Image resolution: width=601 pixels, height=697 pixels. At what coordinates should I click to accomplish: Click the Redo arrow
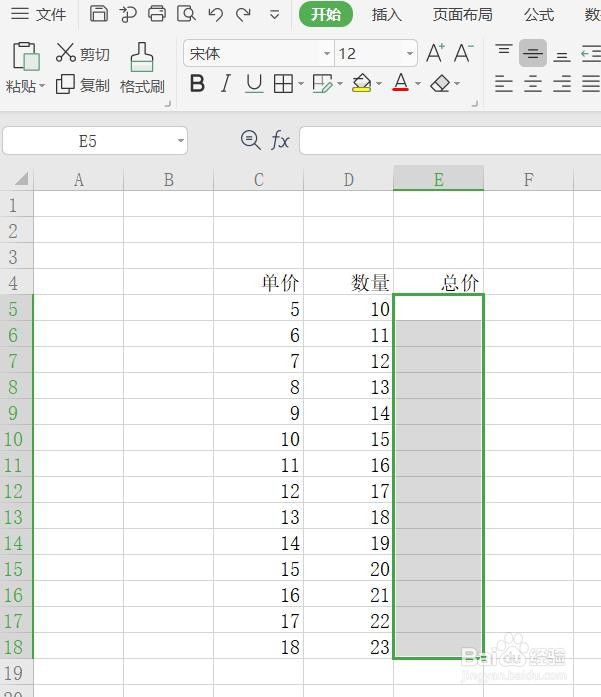243,15
